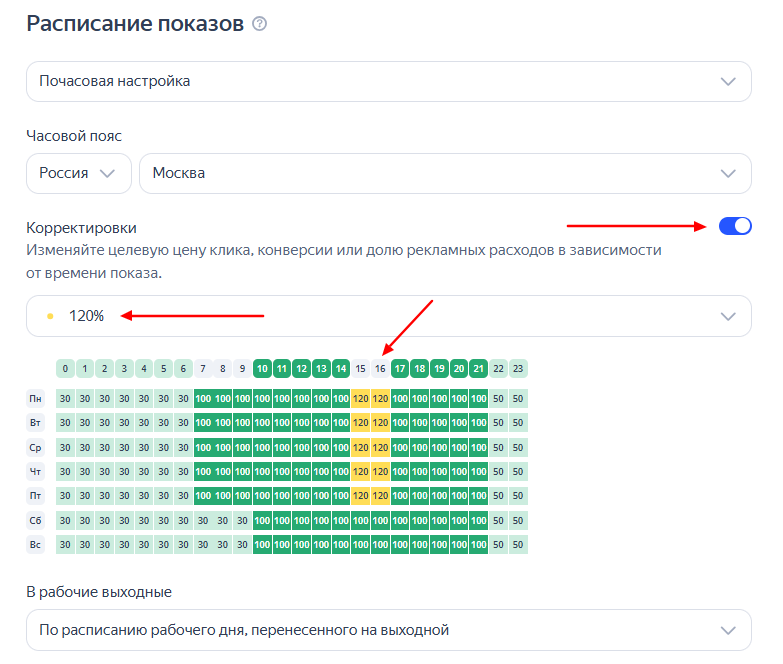The width and height of the screenshot is (783, 664).
Task: Click the Monday cell at hour 15
Action: pos(361,398)
